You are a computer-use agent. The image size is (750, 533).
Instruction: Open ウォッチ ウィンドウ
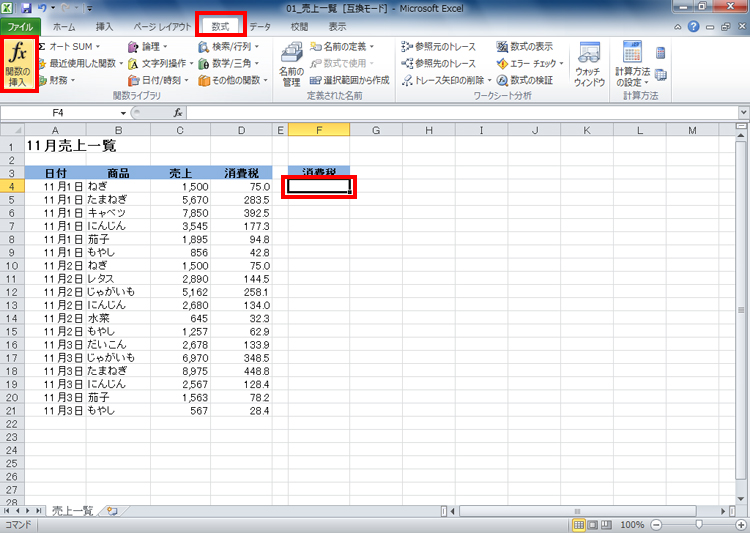589,64
